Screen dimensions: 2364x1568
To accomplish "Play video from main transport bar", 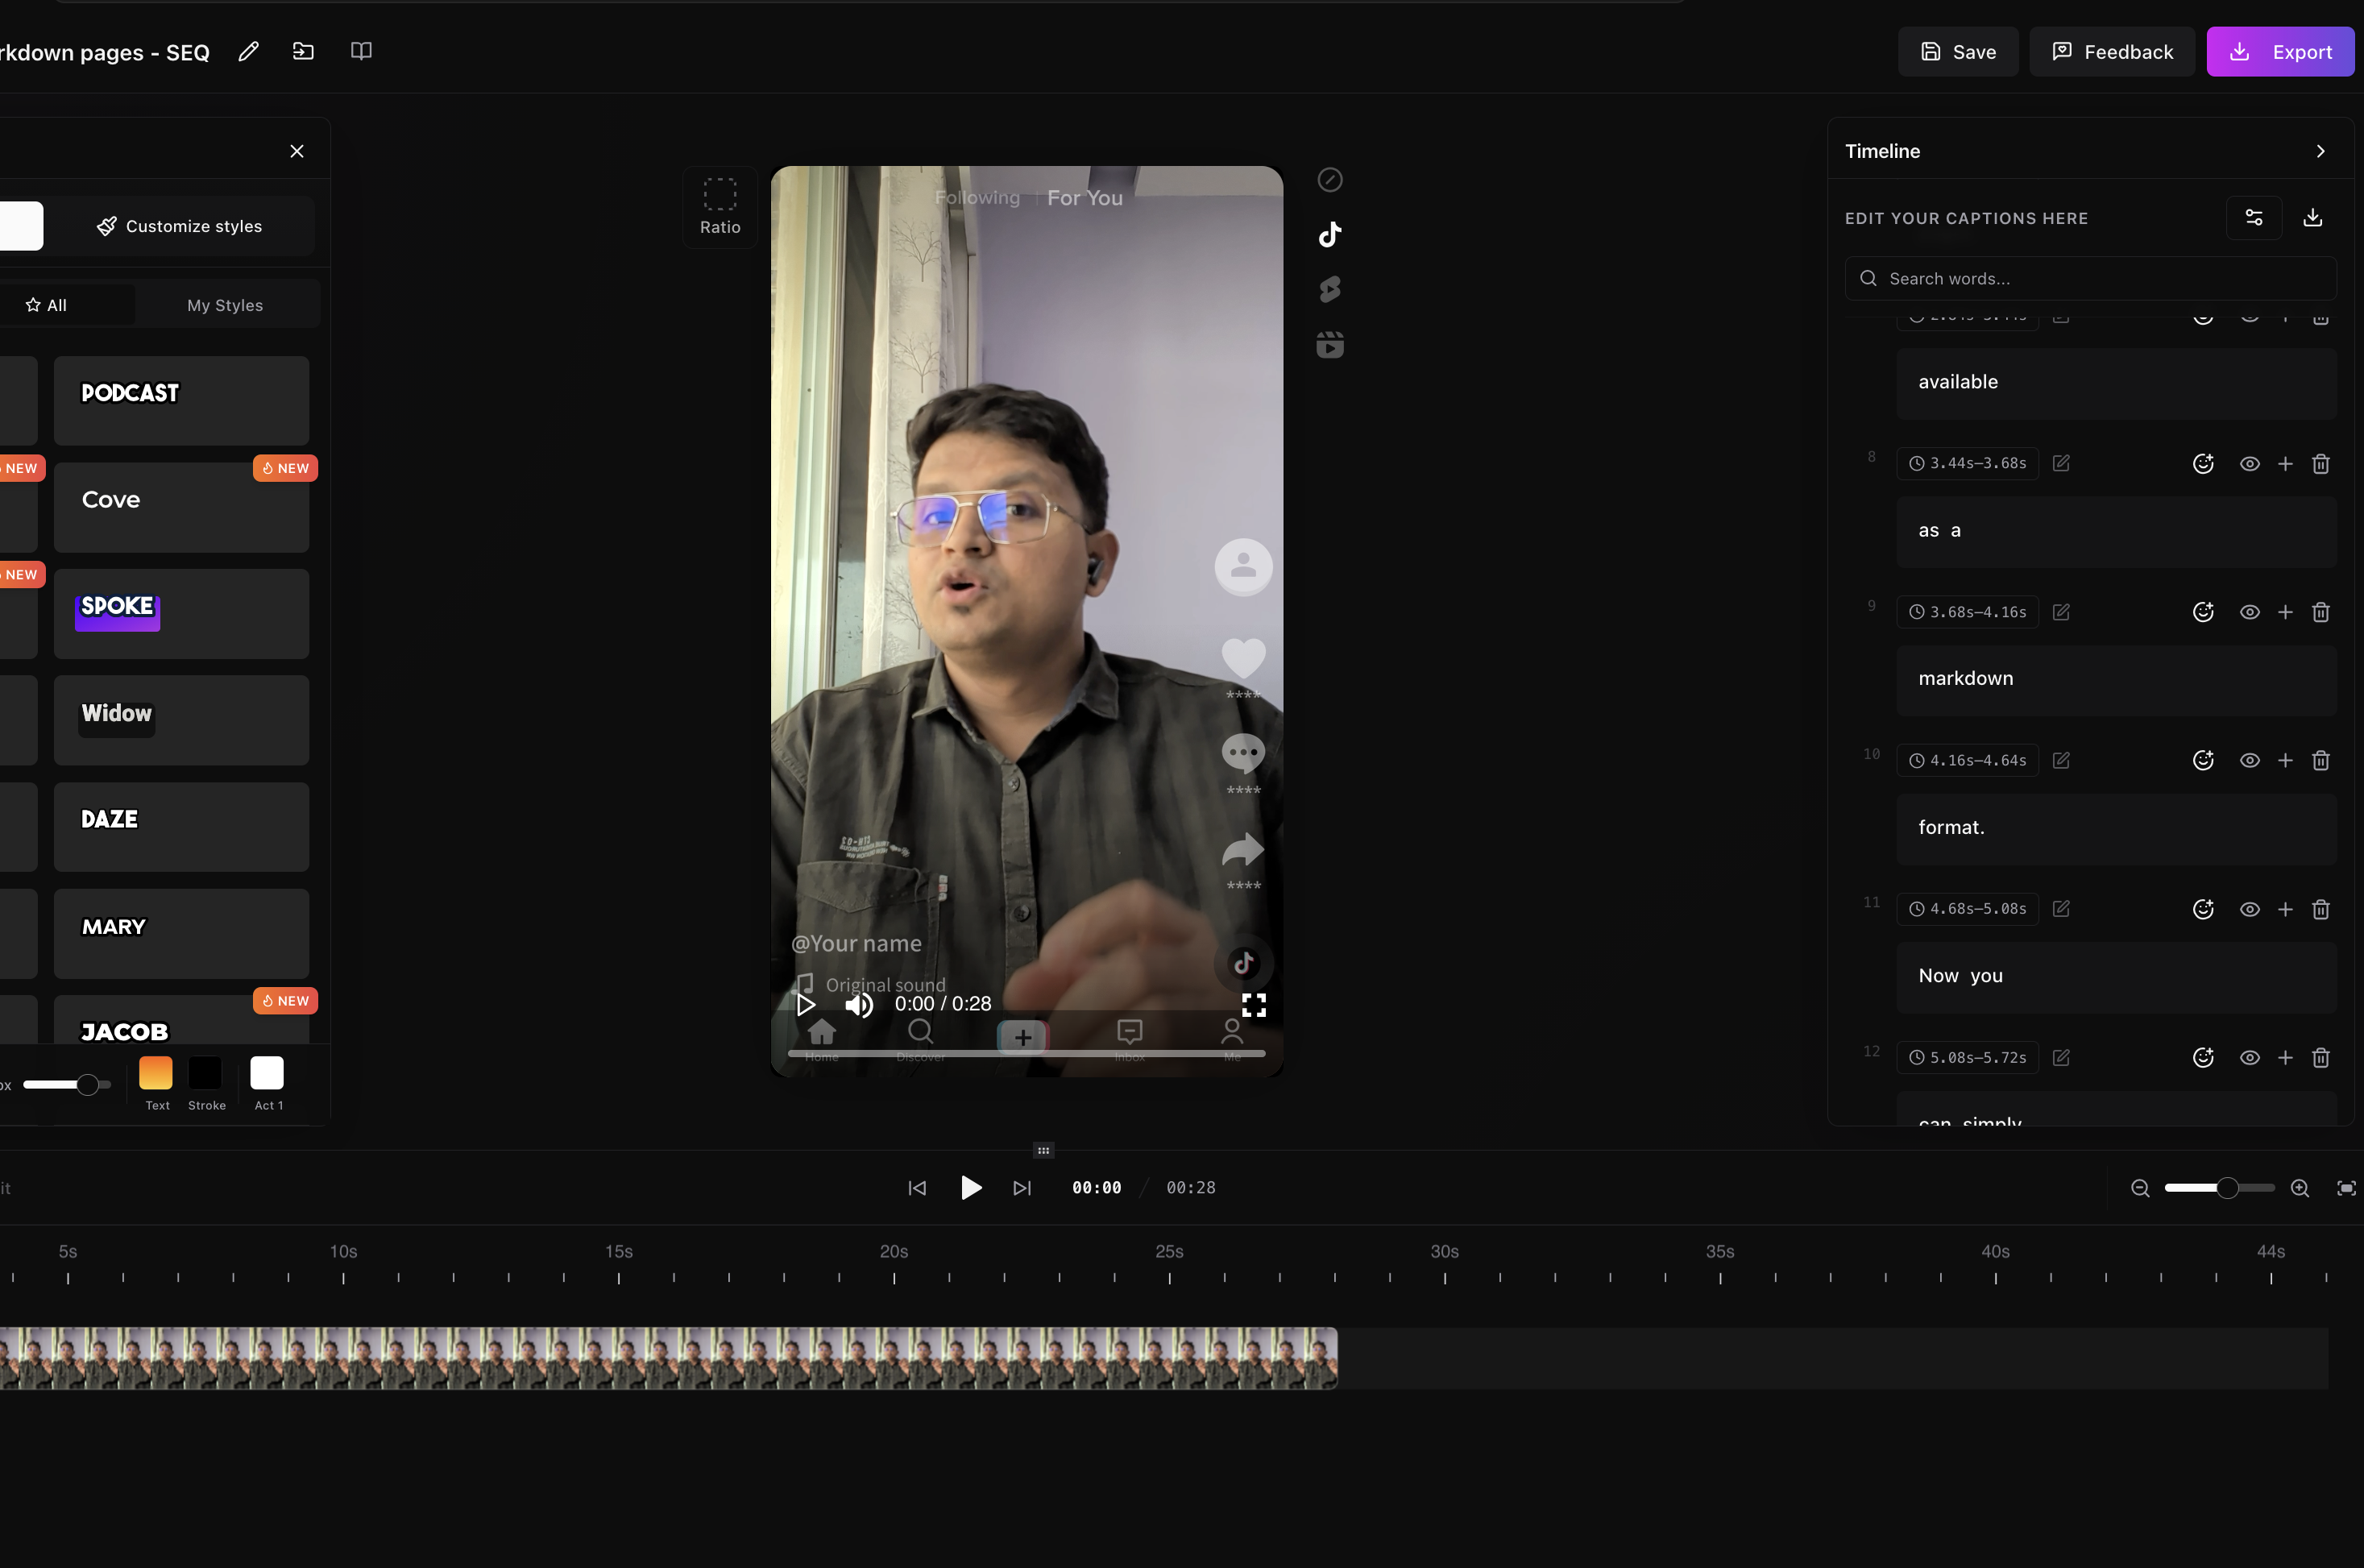I will coord(970,1188).
